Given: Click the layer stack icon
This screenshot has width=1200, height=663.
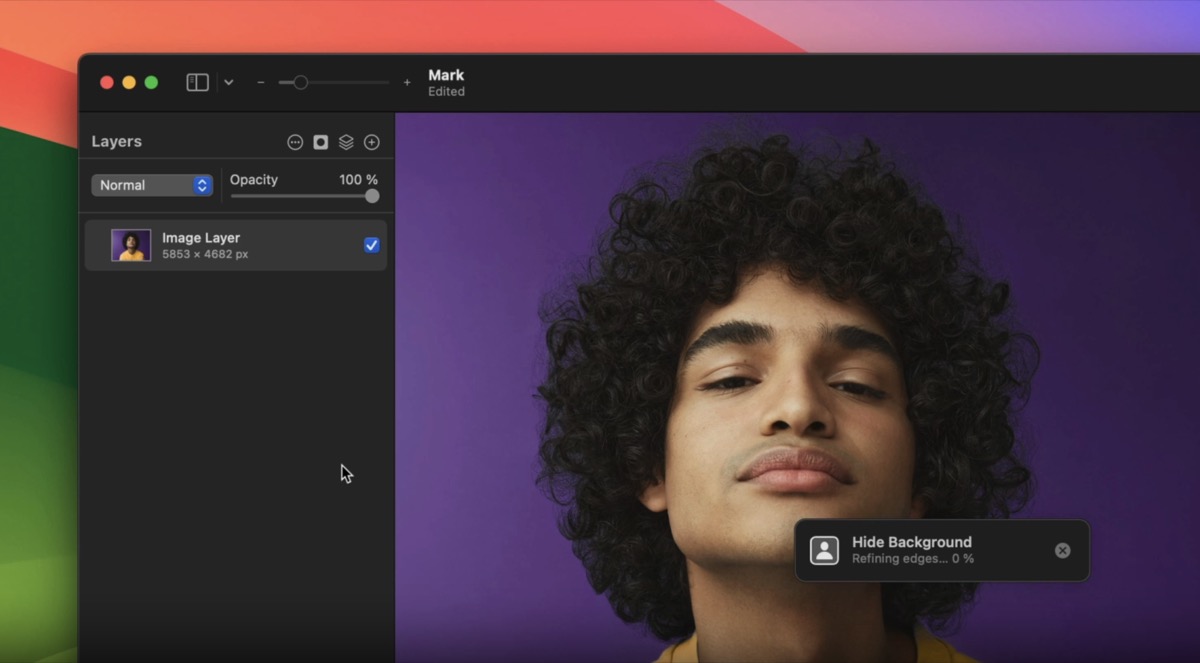Looking at the screenshot, I should click(x=346, y=142).
